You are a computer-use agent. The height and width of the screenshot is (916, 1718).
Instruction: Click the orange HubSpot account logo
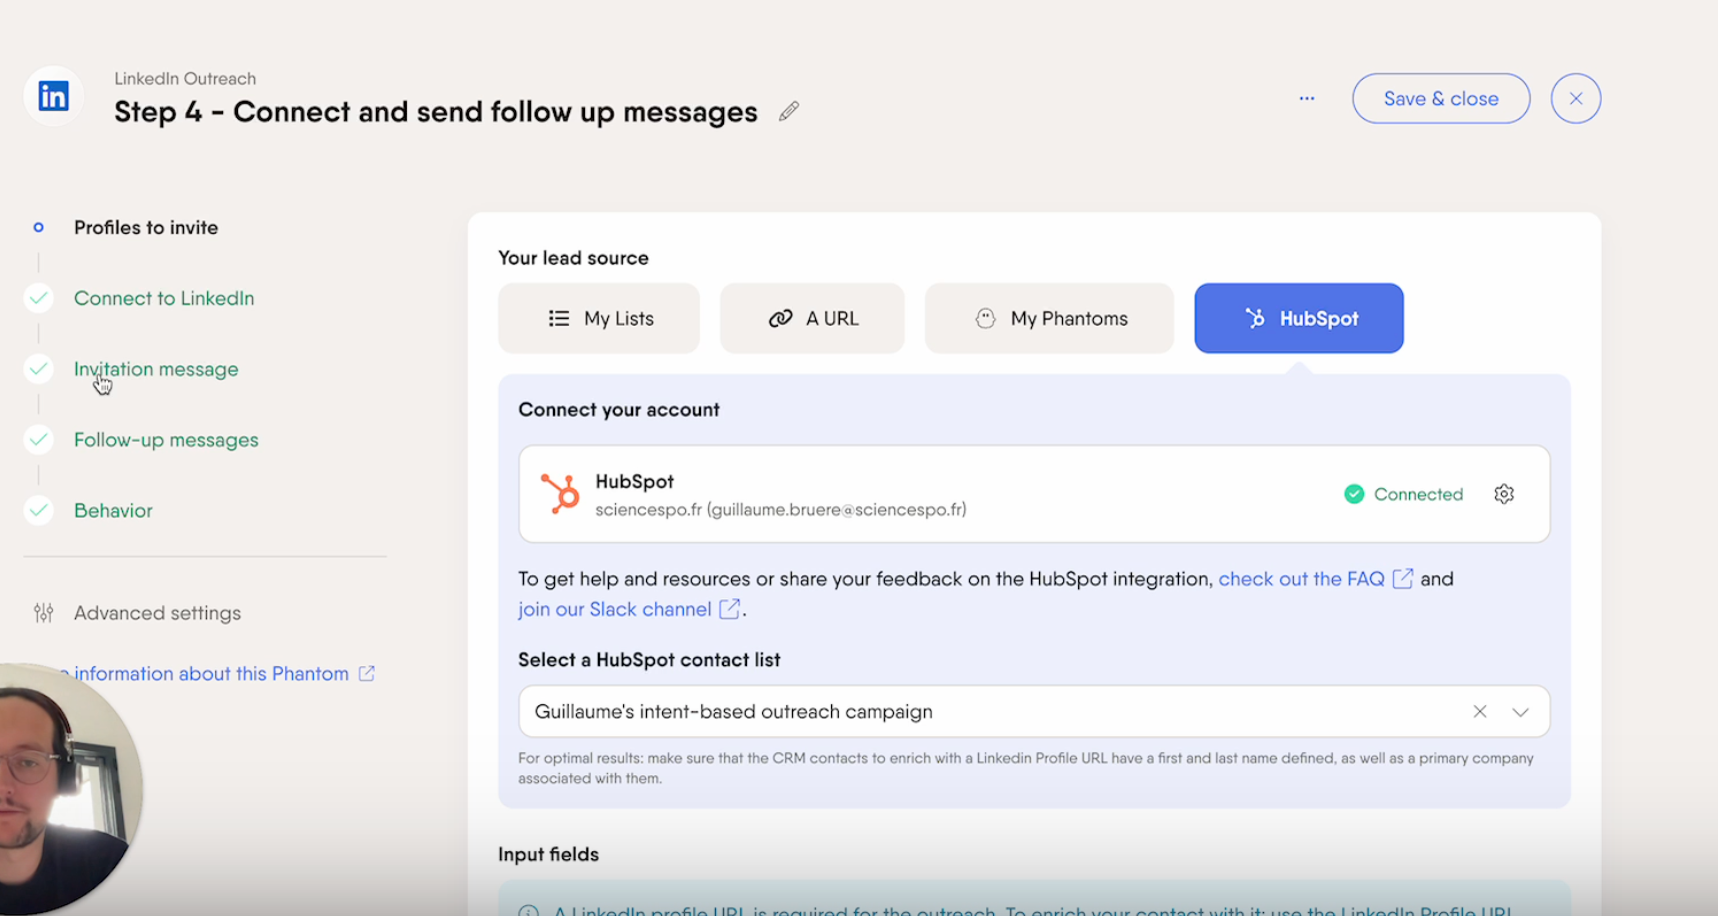click(x=560, y=494)
